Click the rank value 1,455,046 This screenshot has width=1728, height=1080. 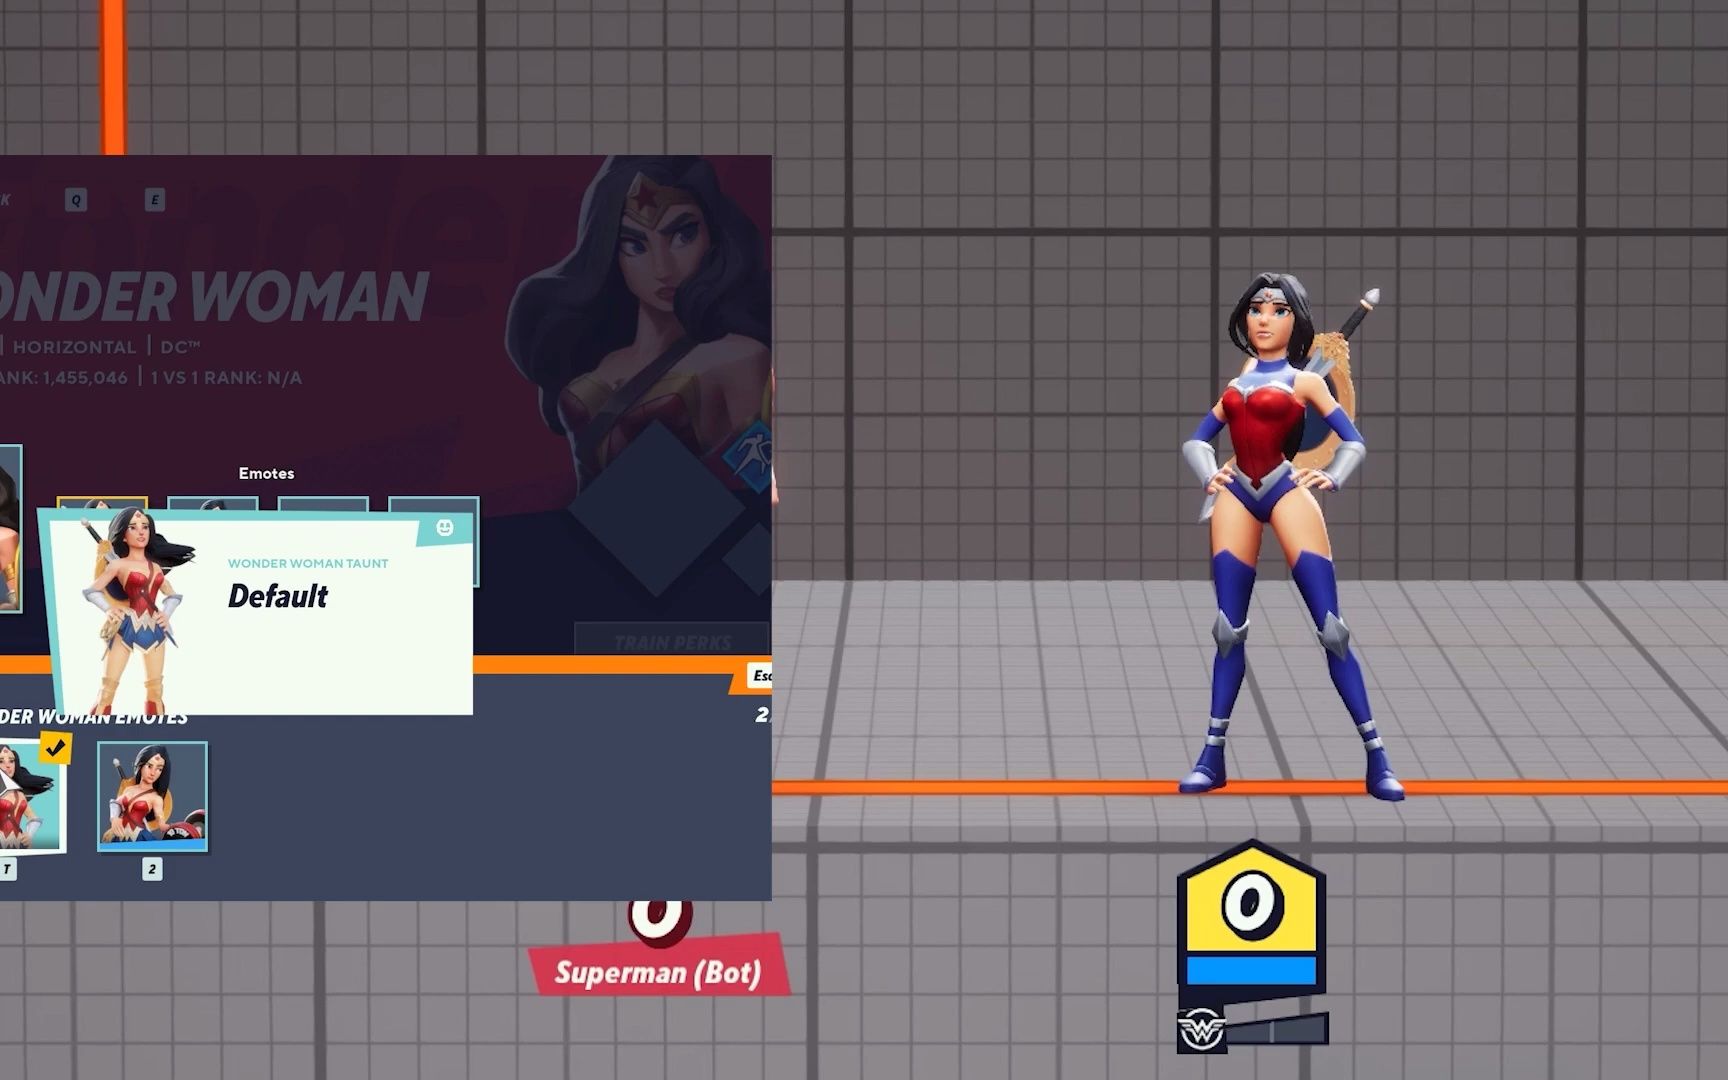coord(85,378)
